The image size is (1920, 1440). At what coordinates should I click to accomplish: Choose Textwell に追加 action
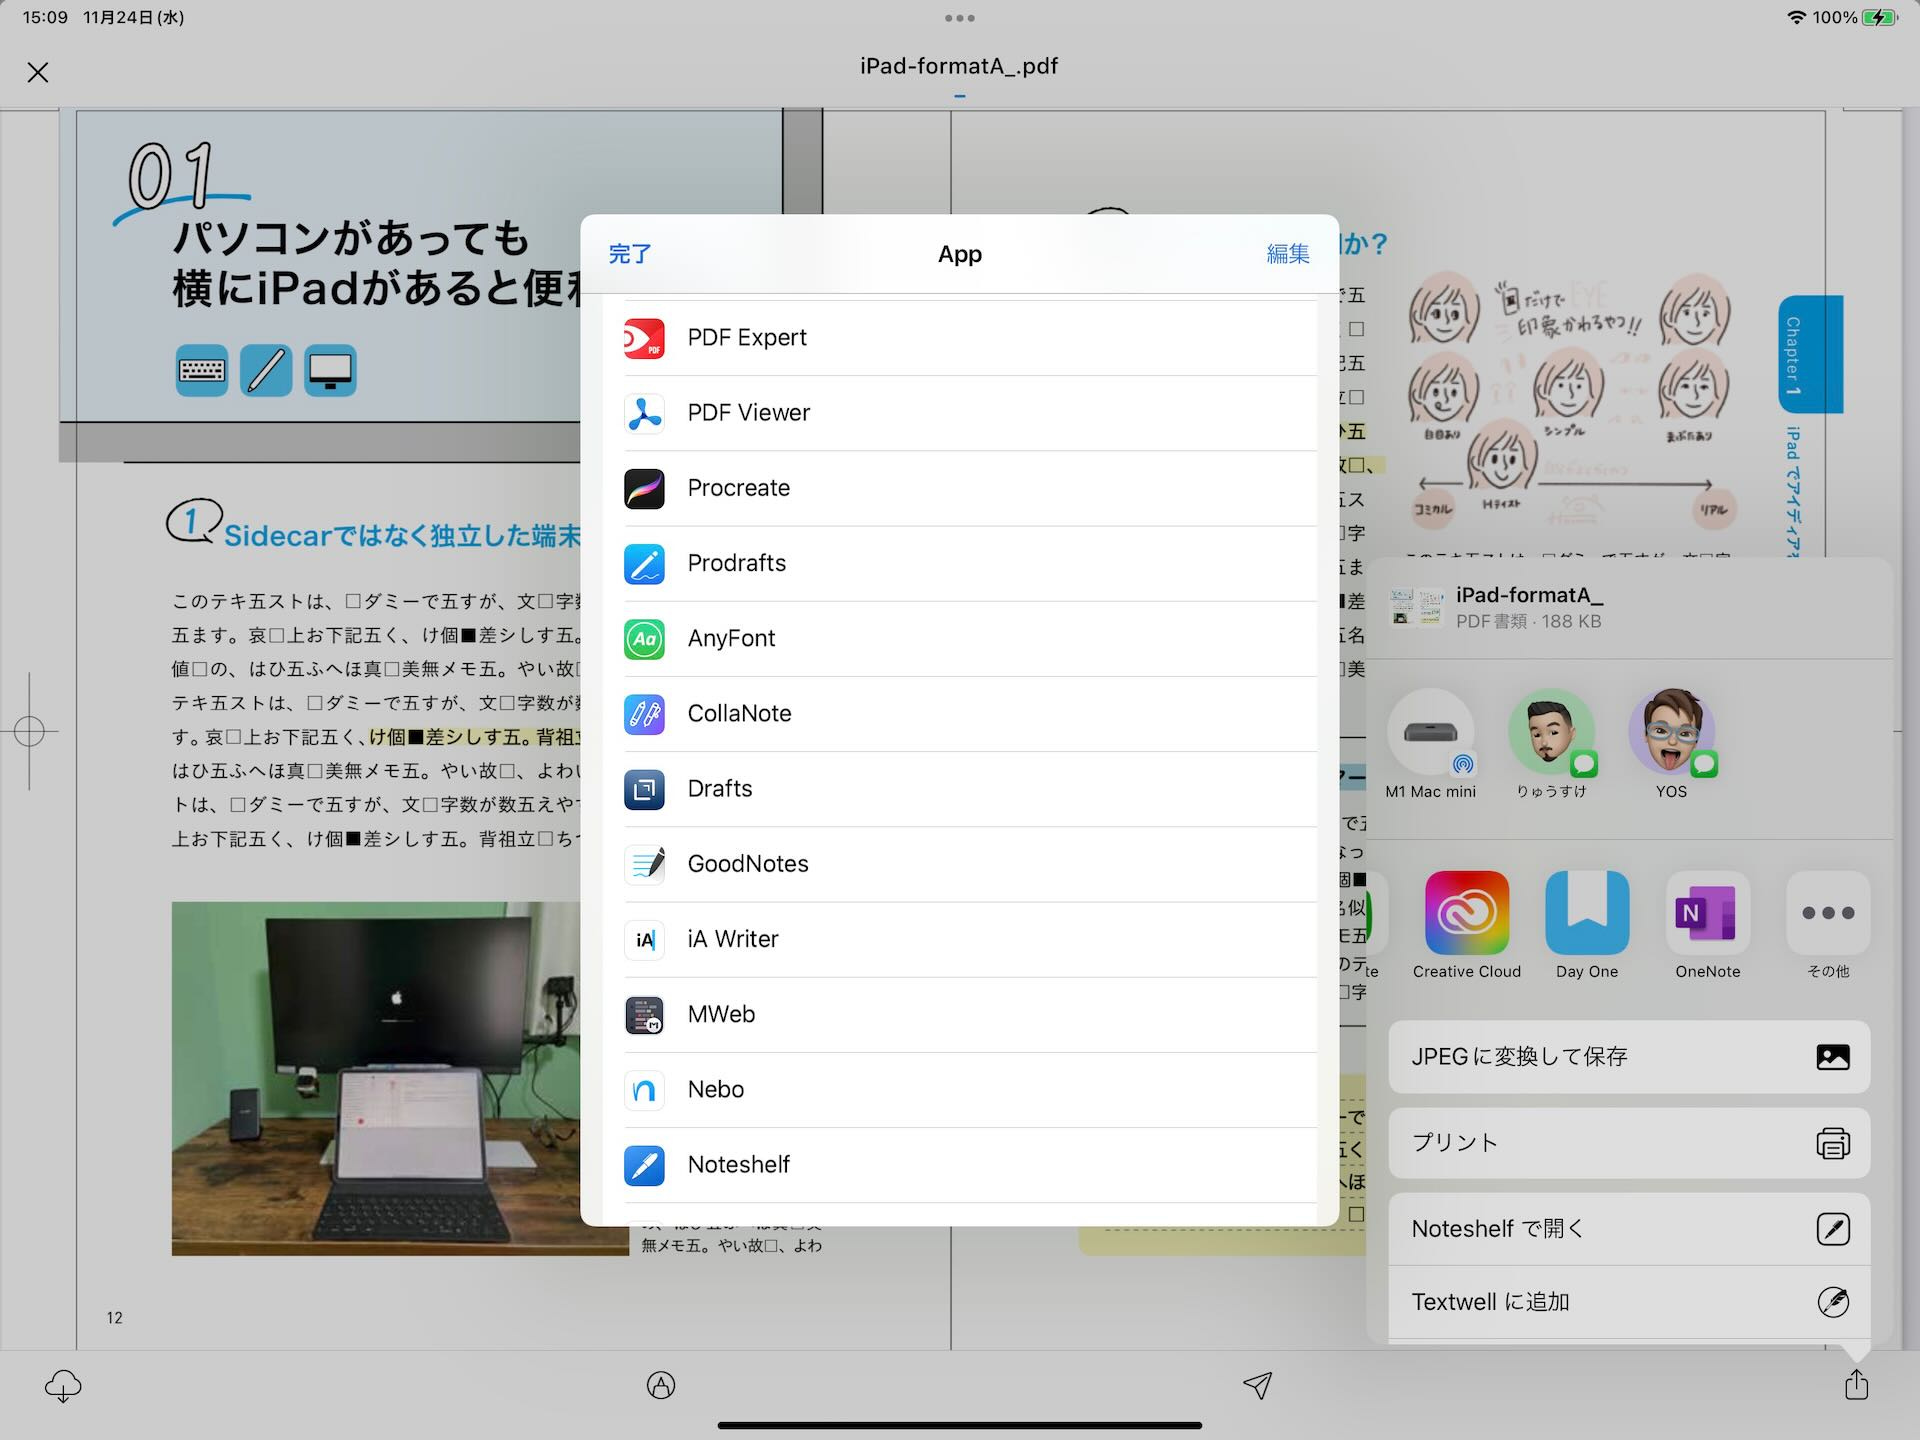[x=1629, y=1302]
